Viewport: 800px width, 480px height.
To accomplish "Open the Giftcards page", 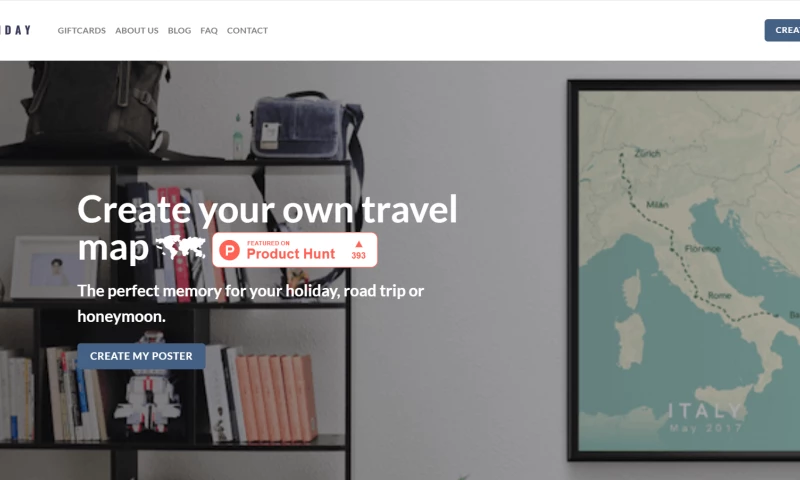I will (82, 31).
